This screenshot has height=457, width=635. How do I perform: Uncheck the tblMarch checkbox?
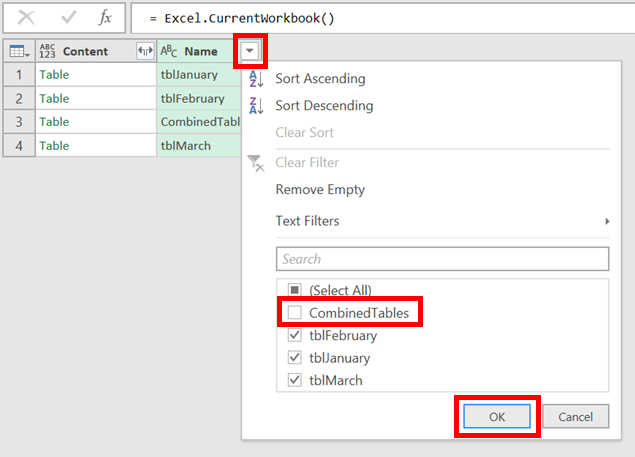(x=294, y=380)
